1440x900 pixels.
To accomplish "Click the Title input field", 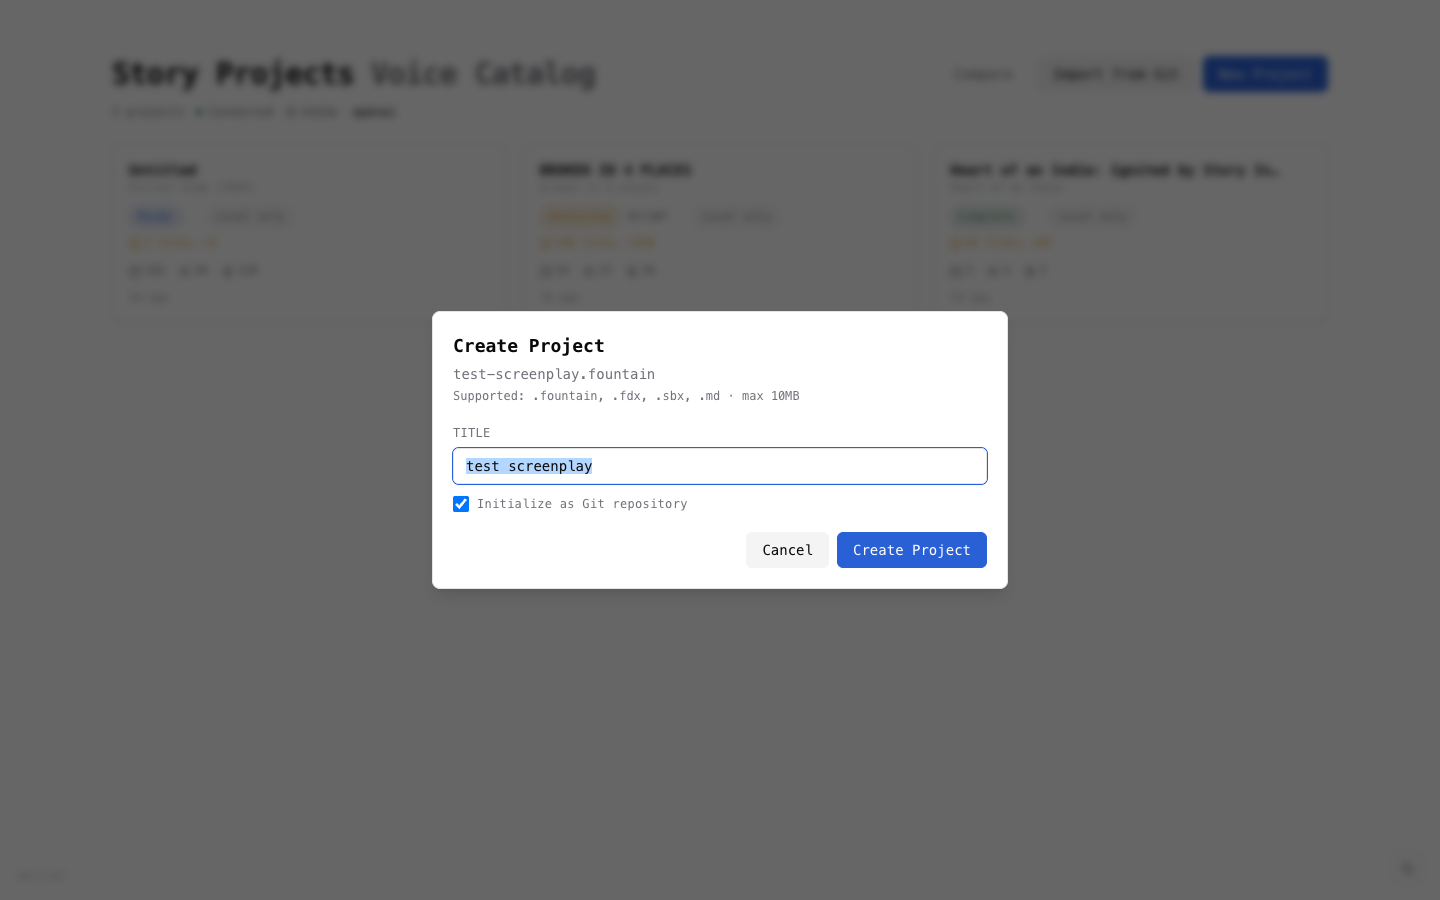I will click(x=720, y=466).
